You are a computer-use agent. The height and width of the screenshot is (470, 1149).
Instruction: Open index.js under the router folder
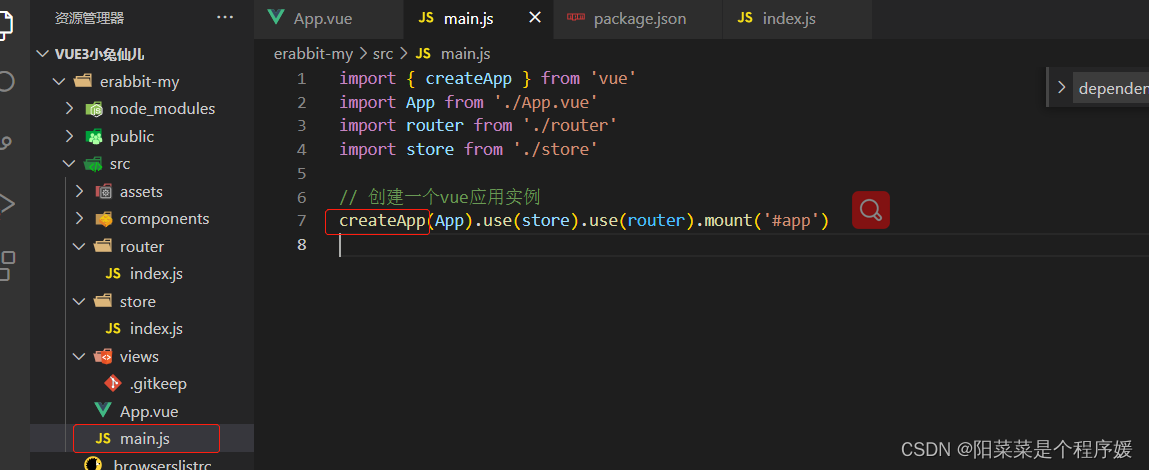[x=156, y=273]
